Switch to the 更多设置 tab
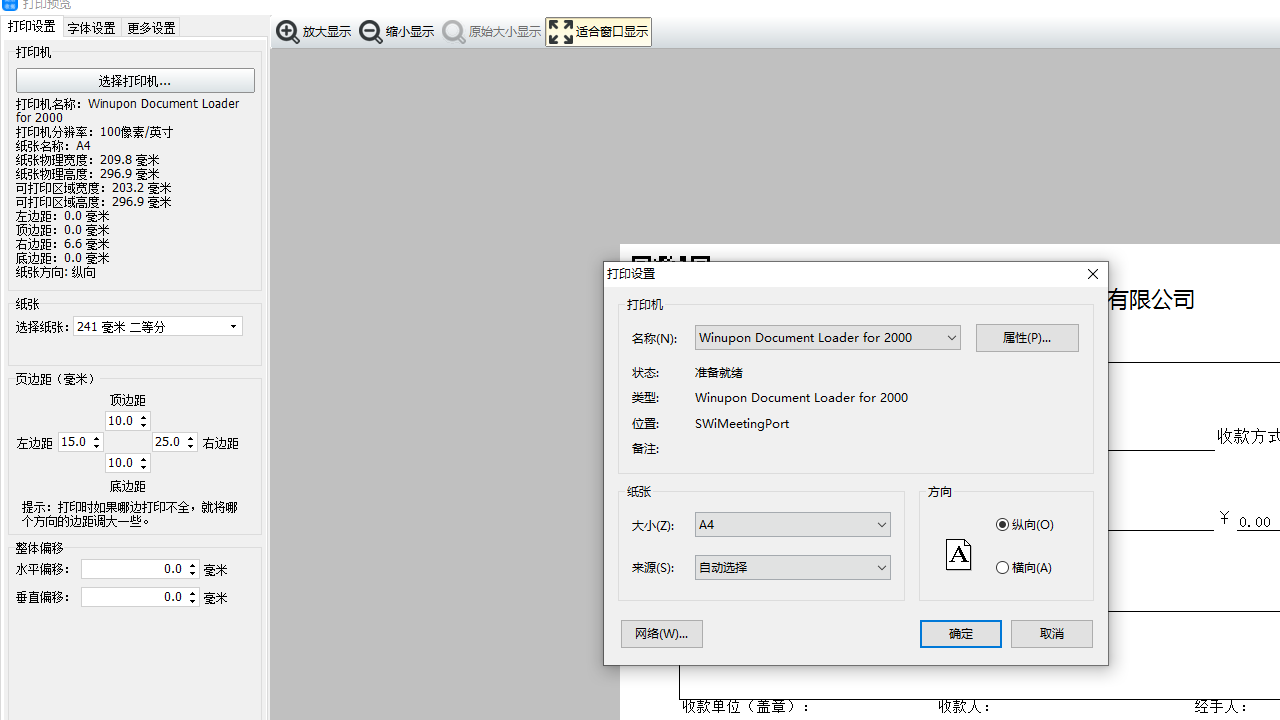 pos(151,28)
